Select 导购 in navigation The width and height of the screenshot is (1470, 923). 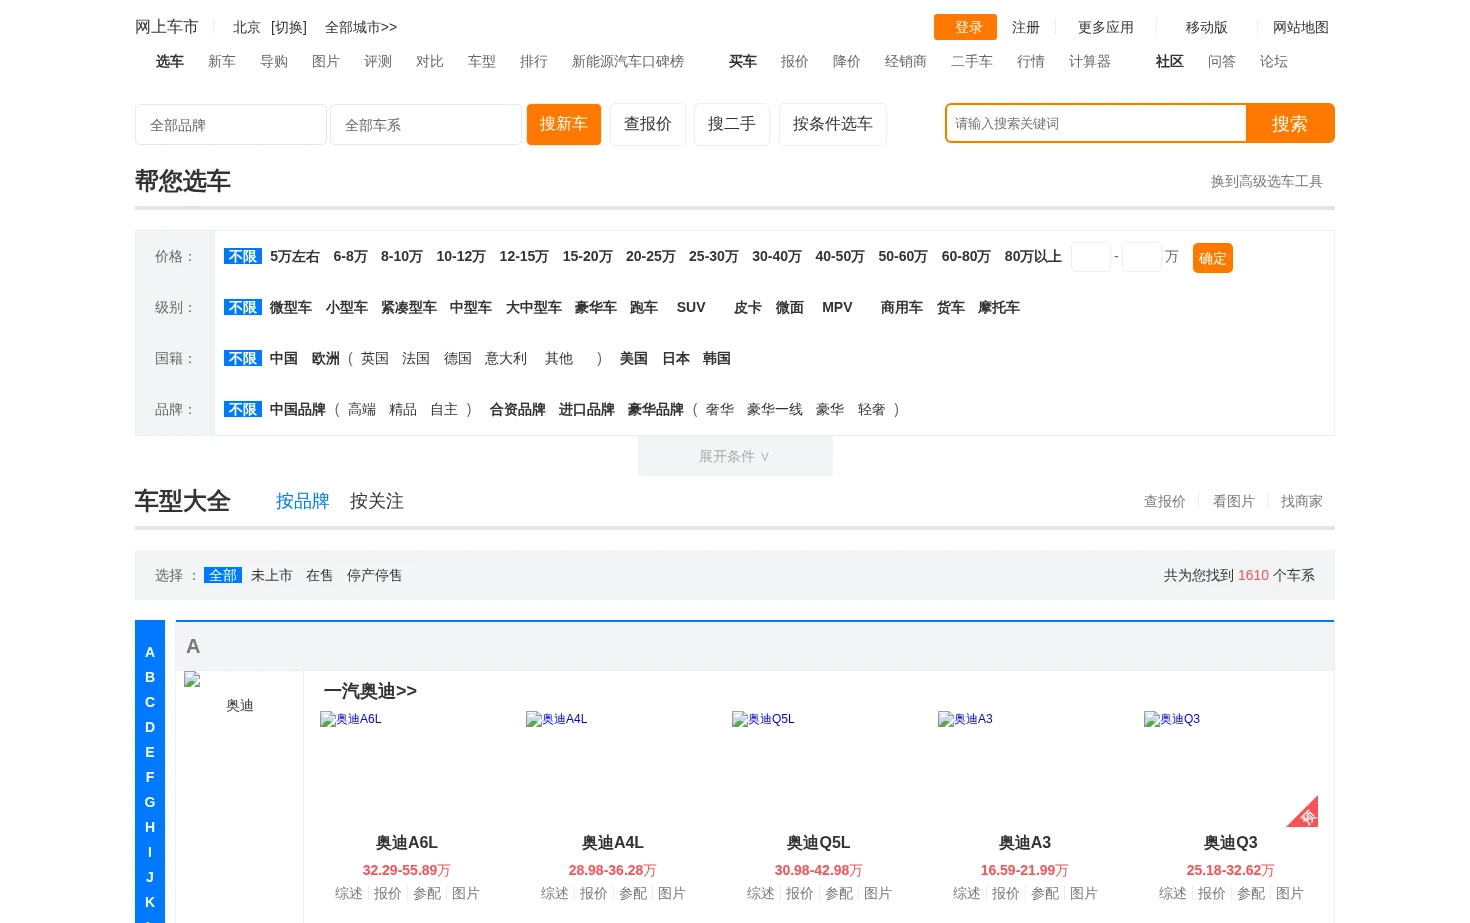tap(274, 61)
